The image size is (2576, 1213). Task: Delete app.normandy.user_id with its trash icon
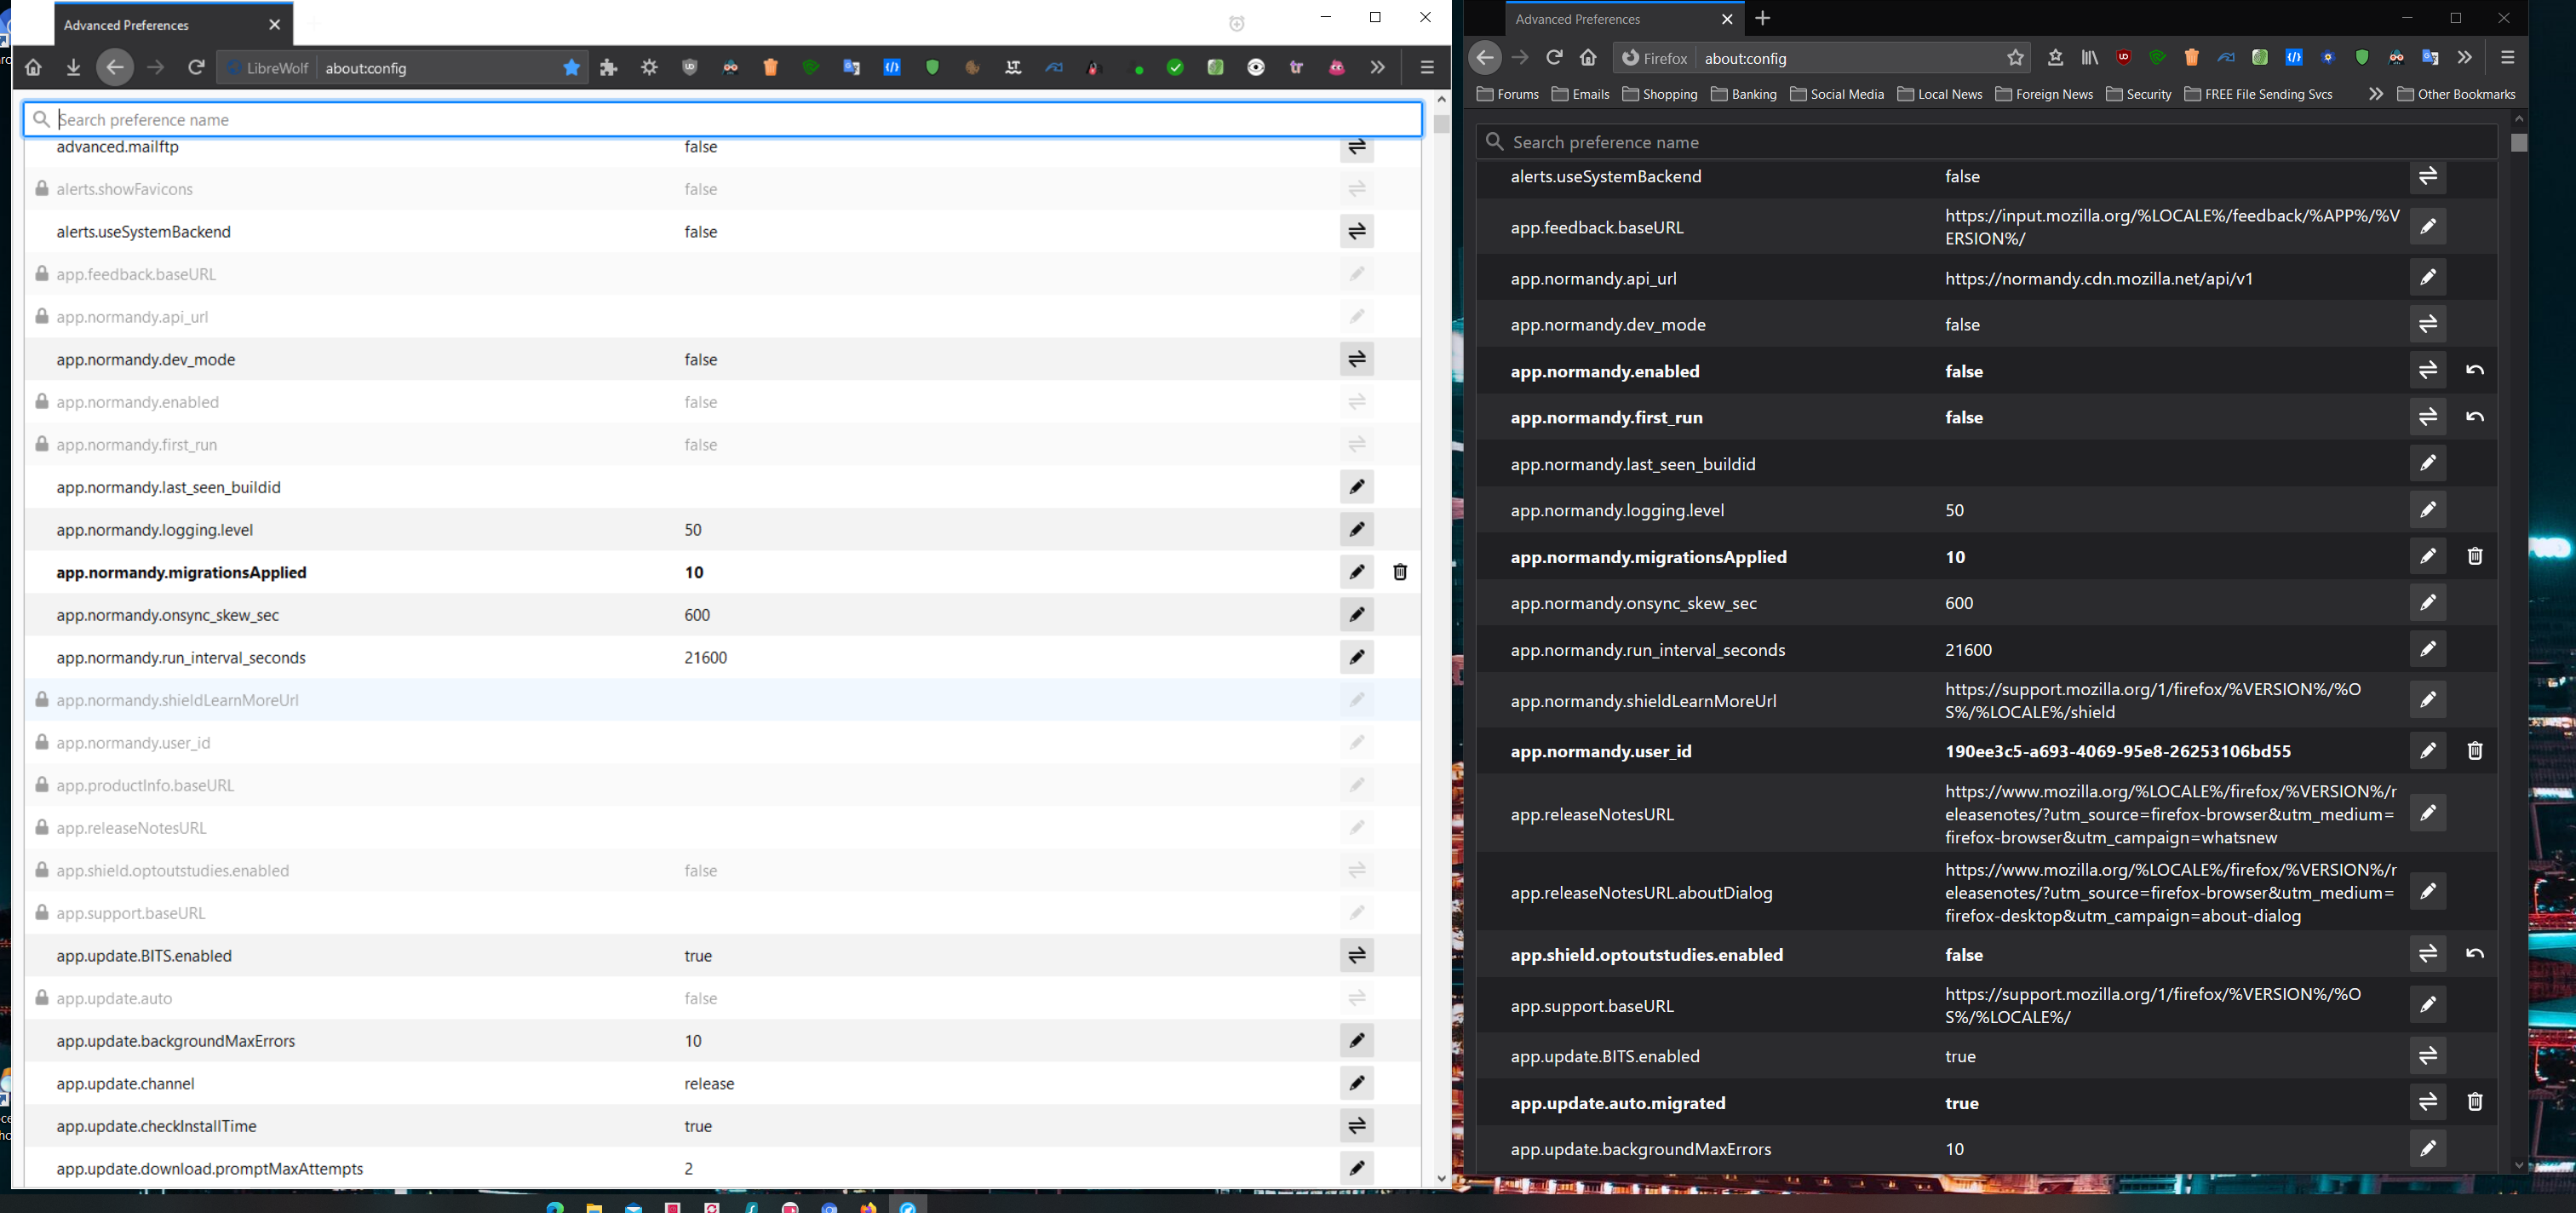click(2474, 751)
